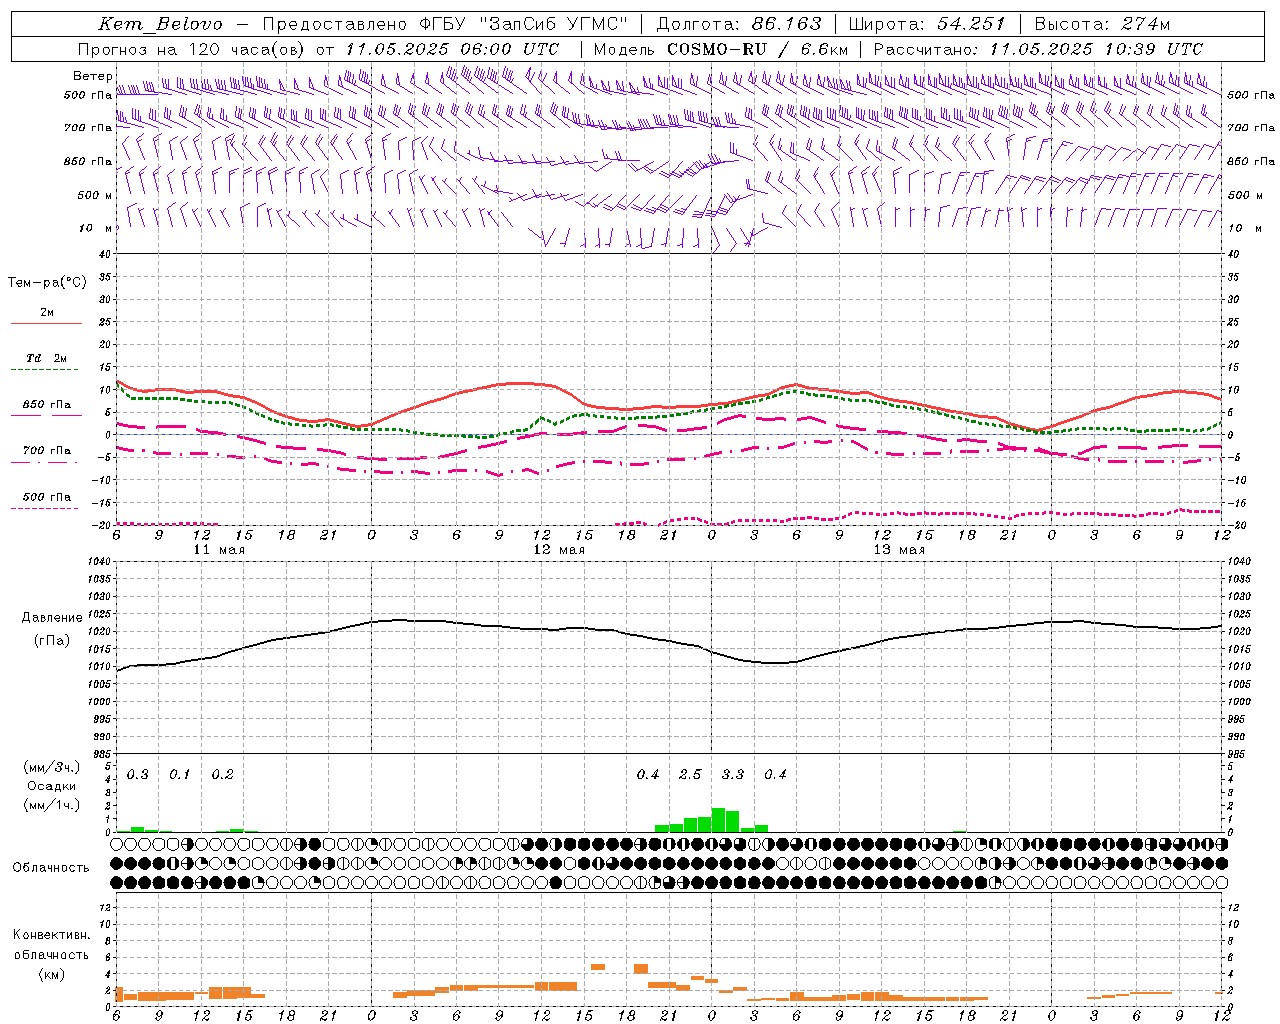Click the '(км)' unit under convective cloudiness
The width and height of the screenshot is (1280, 1024).
tap(51, 974)
